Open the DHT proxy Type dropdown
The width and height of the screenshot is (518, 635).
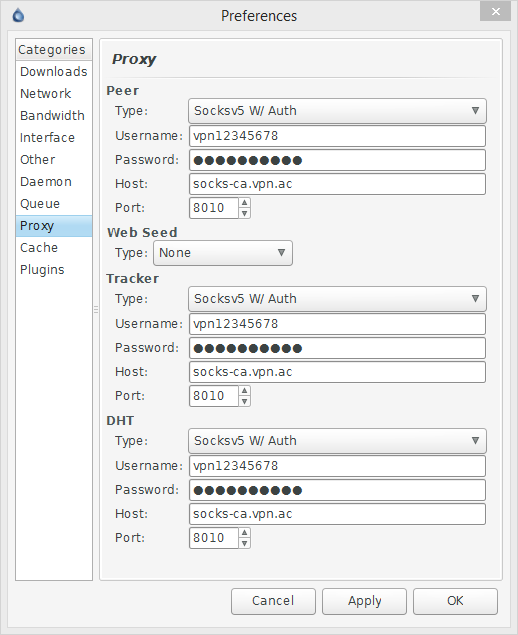[x=337, y=441]
